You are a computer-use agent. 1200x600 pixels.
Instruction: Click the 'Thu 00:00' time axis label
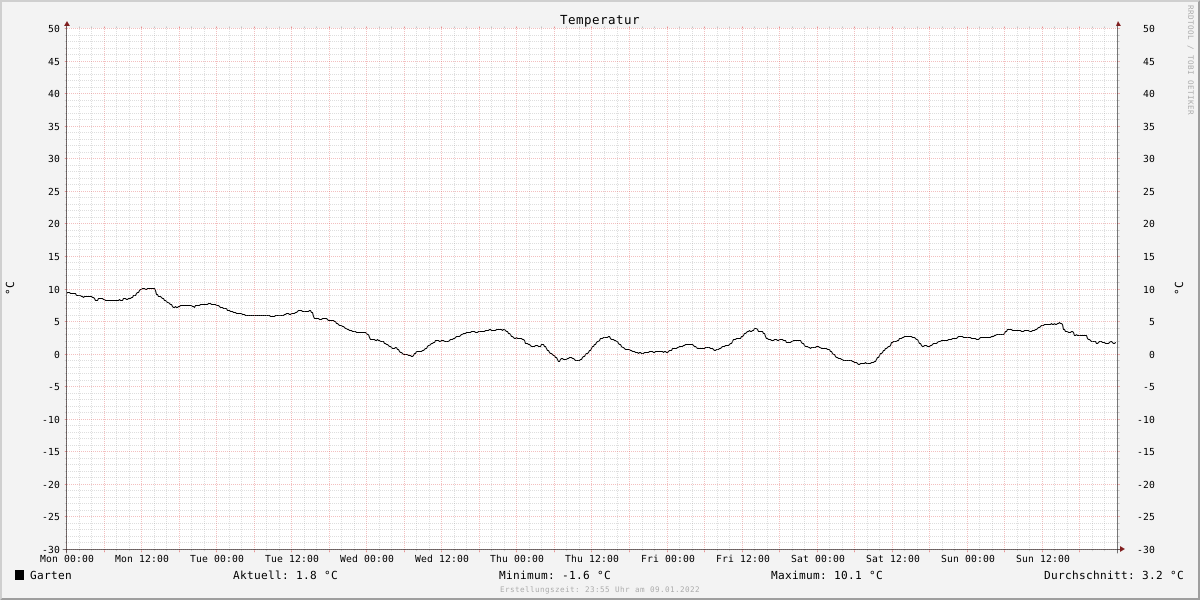(517, 559)
